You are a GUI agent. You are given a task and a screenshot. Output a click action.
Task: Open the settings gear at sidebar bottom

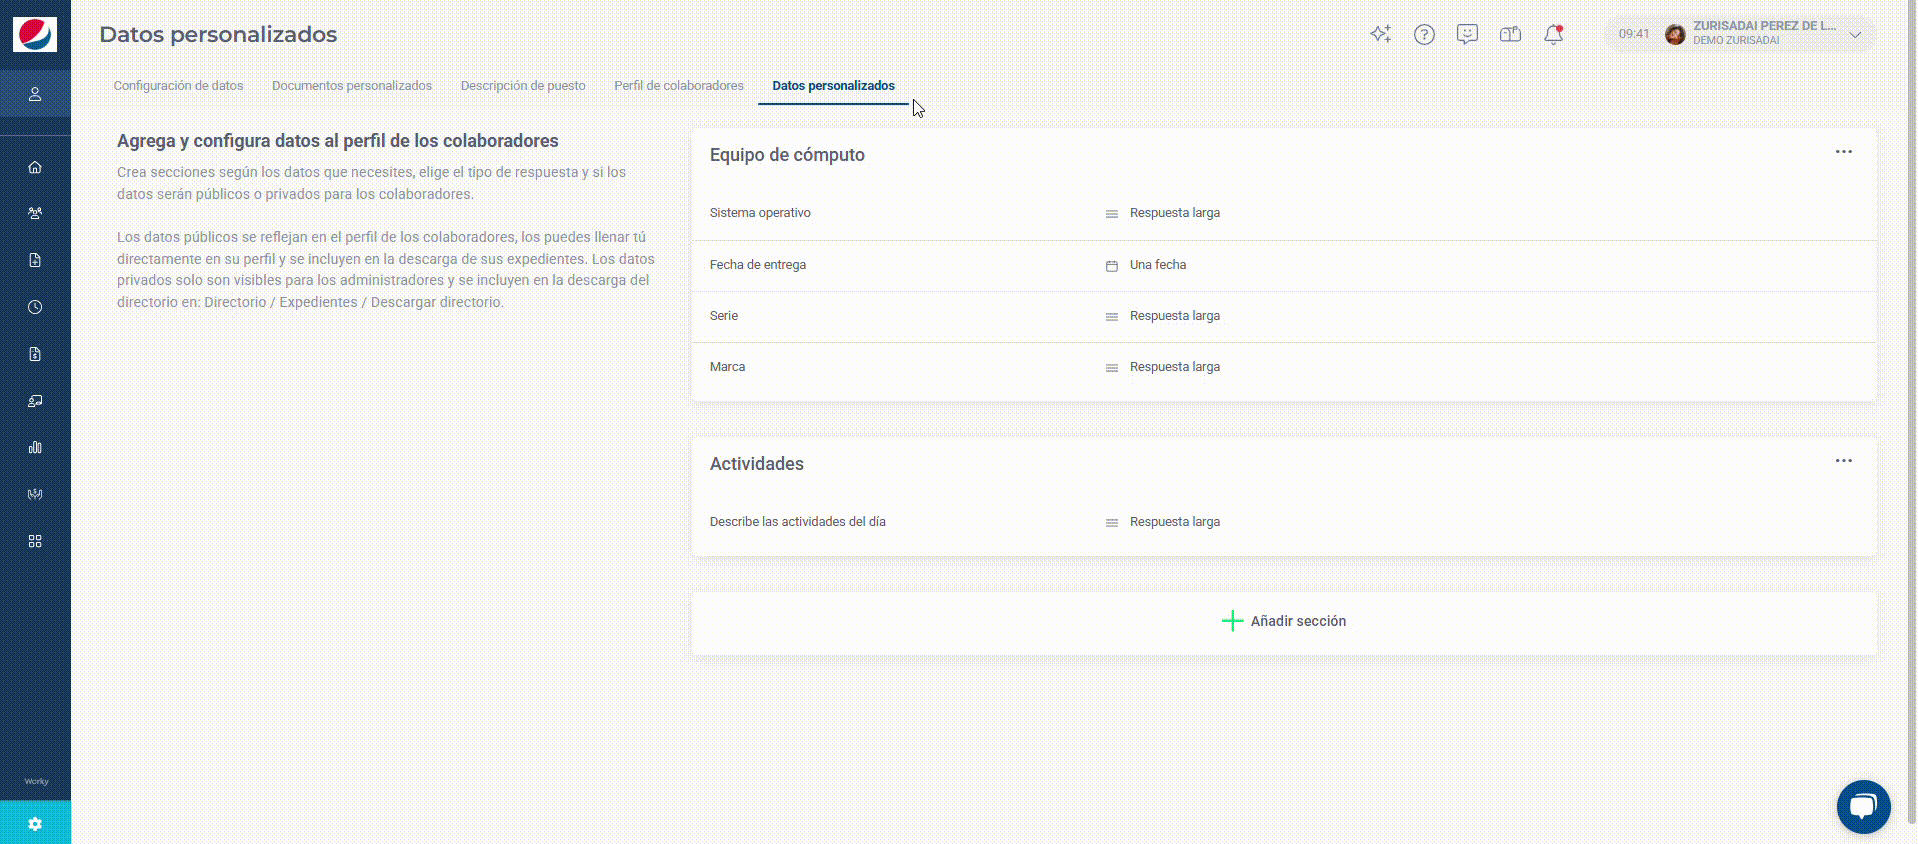pyautogui.click(x=35, y=824)
